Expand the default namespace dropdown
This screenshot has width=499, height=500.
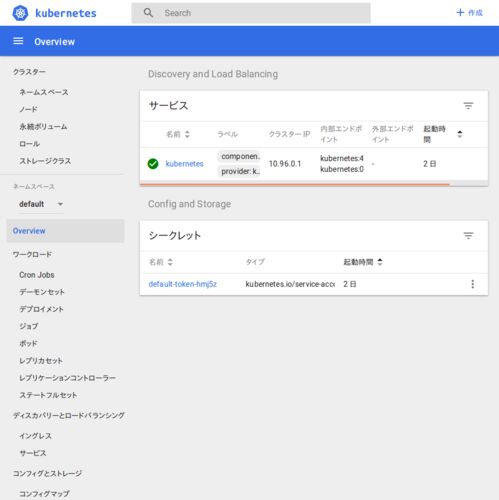point(60,204)
